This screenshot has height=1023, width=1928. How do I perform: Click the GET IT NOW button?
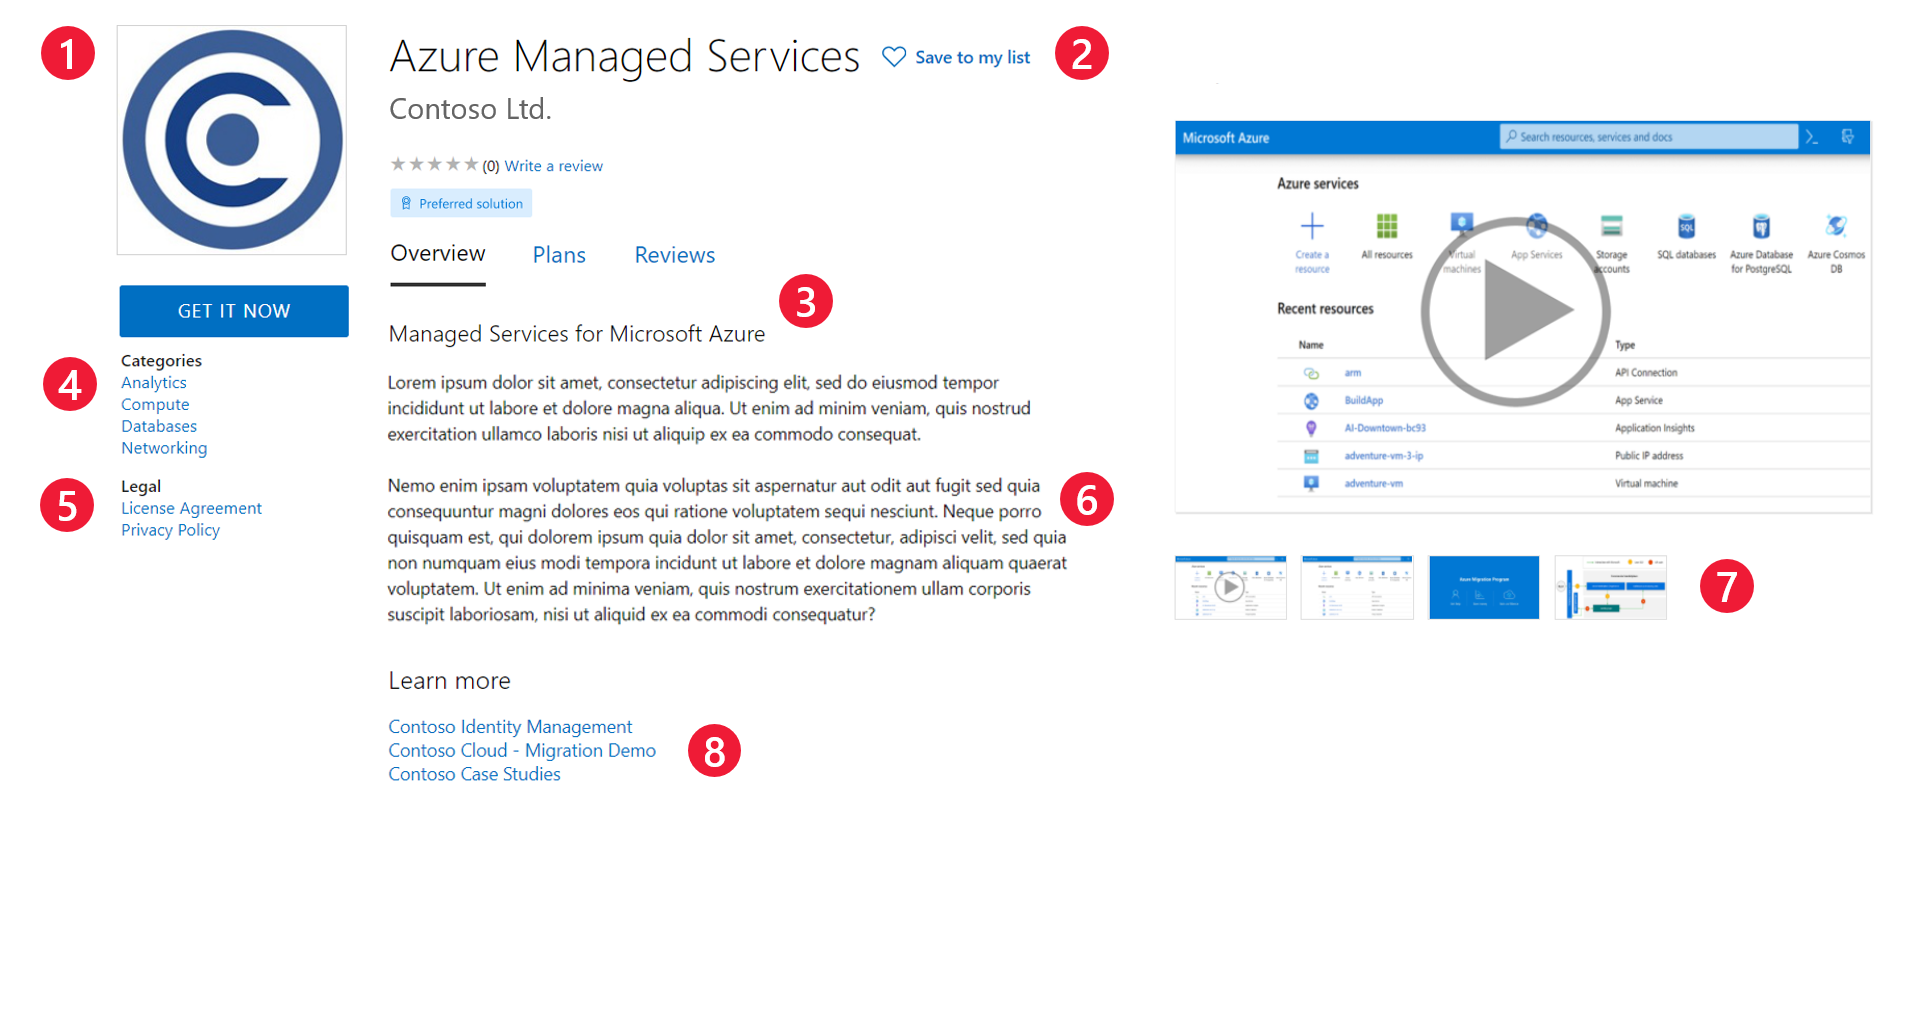(234, 311)
